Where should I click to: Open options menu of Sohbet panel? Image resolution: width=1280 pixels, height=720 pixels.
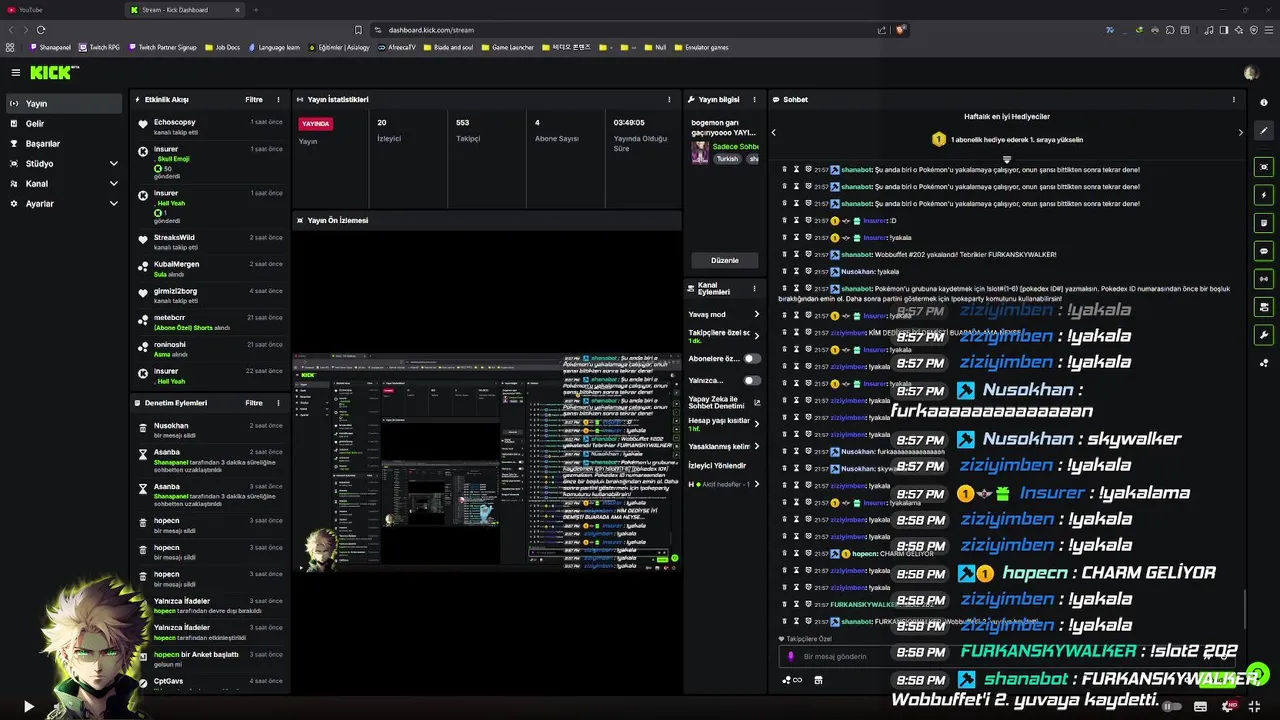(x=1233, y=100)
